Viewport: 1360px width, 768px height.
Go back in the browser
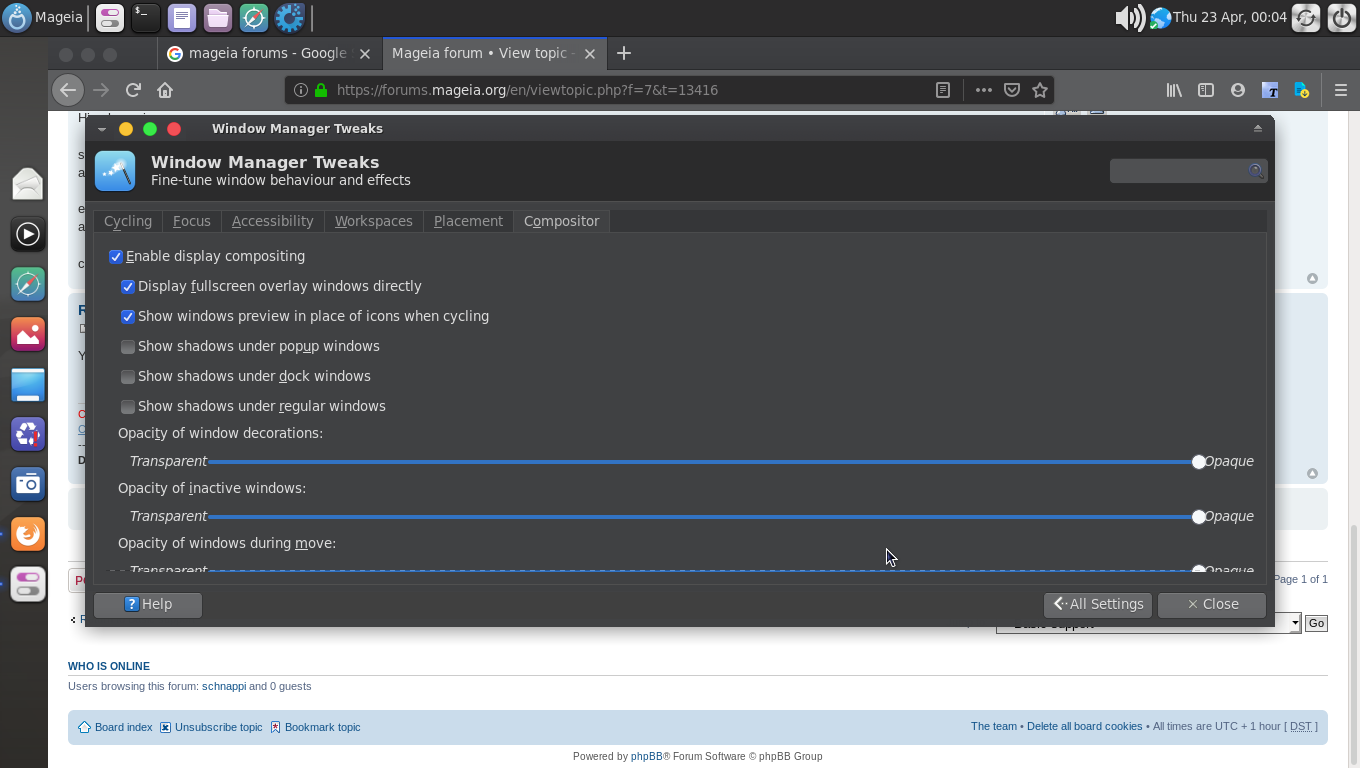tap(68, 90)
